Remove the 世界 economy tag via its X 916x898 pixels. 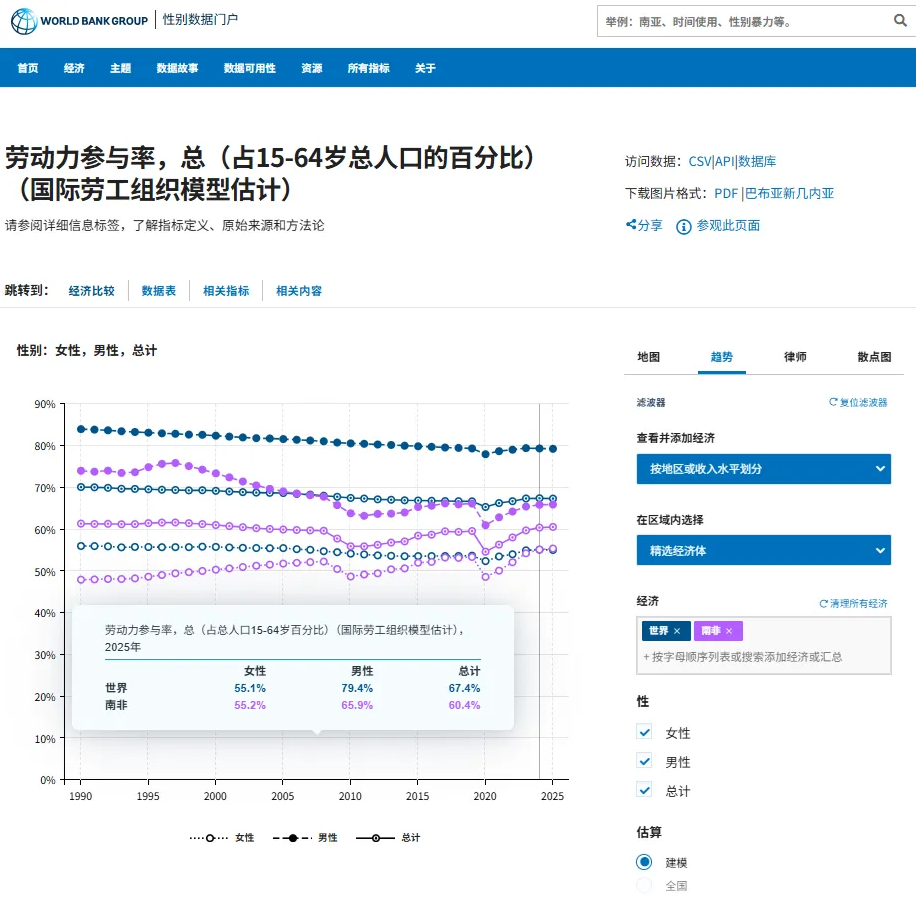coord(677,631)
